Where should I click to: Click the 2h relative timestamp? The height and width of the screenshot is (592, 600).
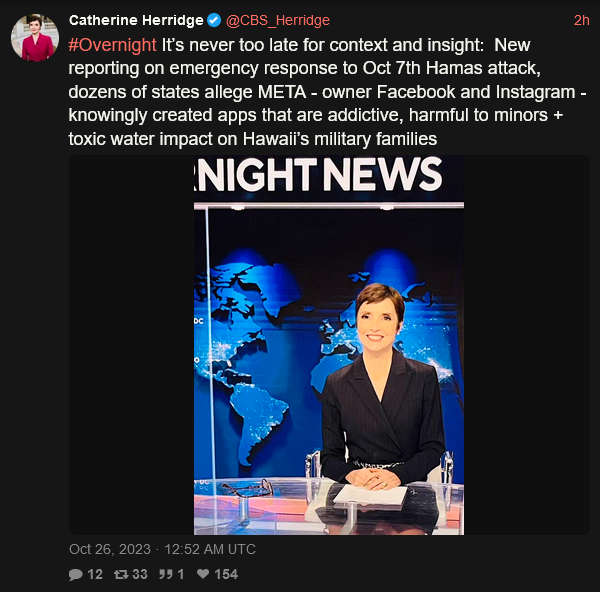(581, 20)
